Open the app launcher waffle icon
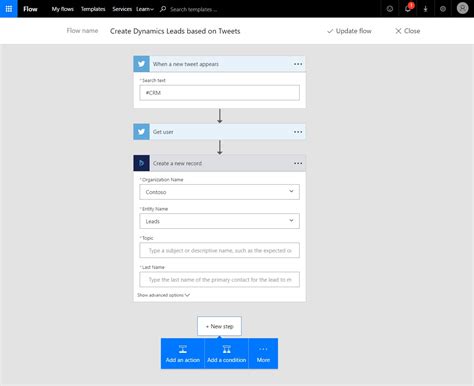 click(x=9, y=9)
